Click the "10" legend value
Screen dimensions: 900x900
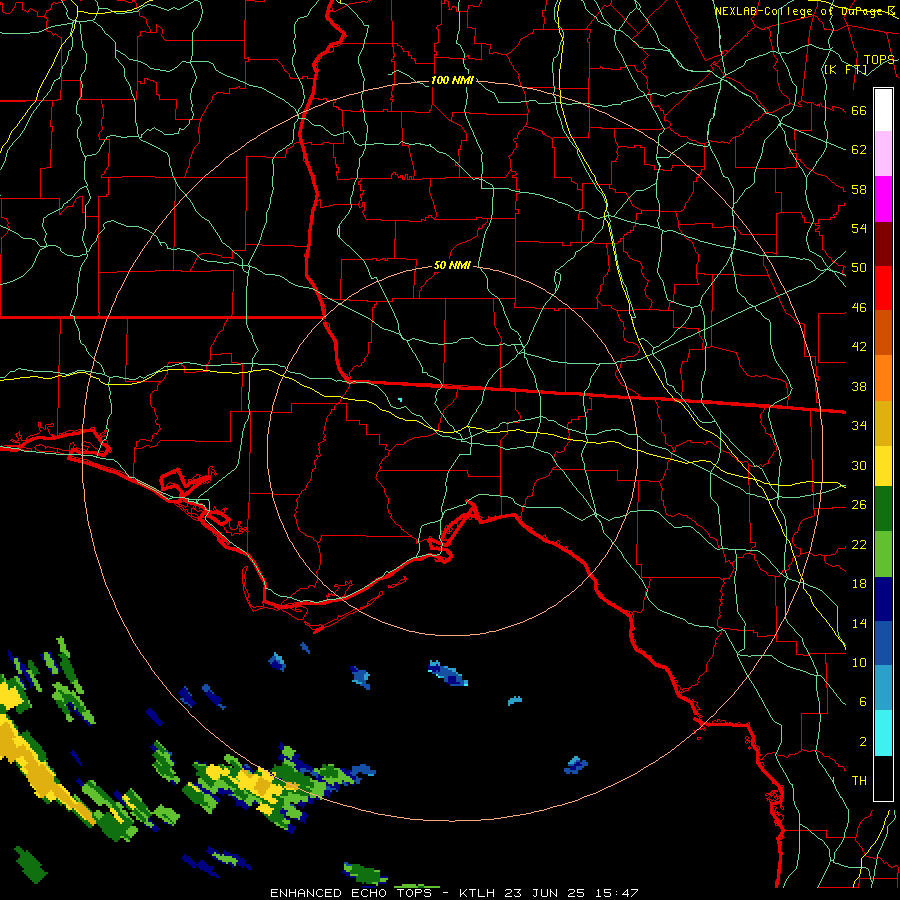click(x=859, y=662)
